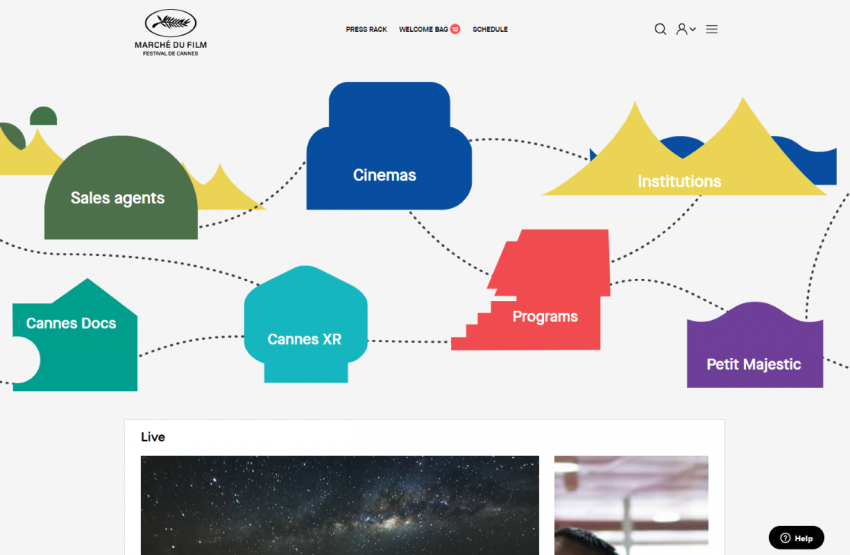
Task: Open the search magnifier icon
Action: [x=660, y=29]
